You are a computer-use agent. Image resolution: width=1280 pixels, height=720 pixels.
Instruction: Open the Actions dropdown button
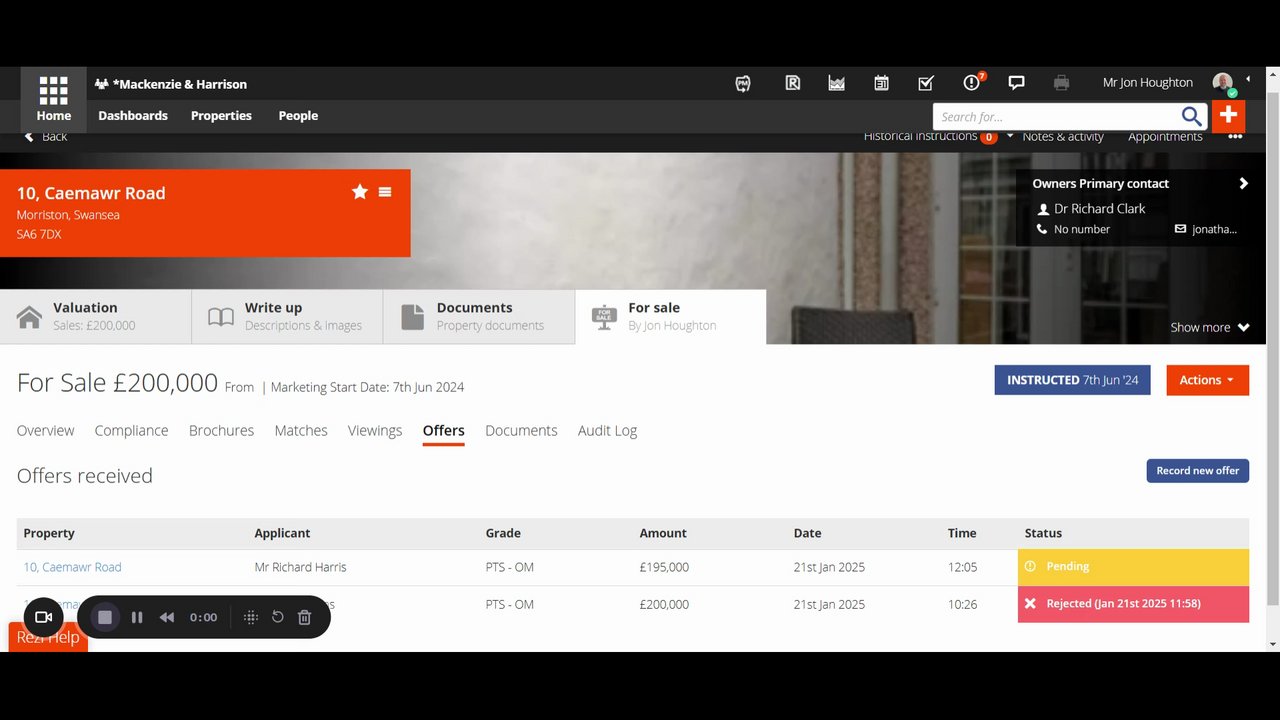coord(1207,380)
